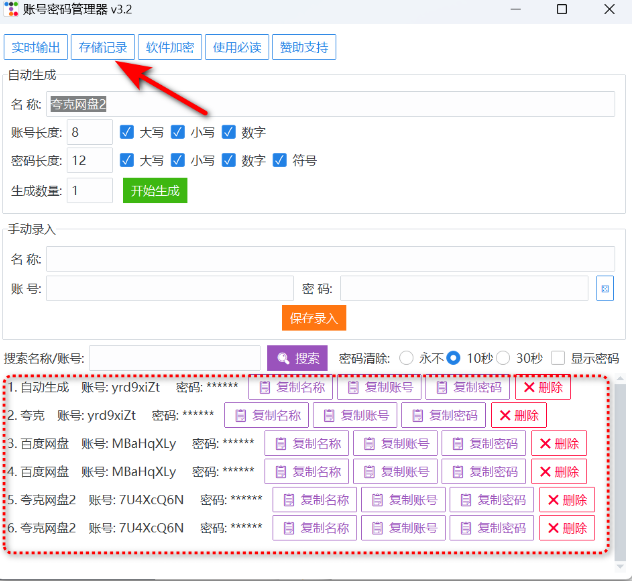Viewport: 632px width, 581px height.
Task: Copy account of entry 1 自动生成
Action: [379, 387]
